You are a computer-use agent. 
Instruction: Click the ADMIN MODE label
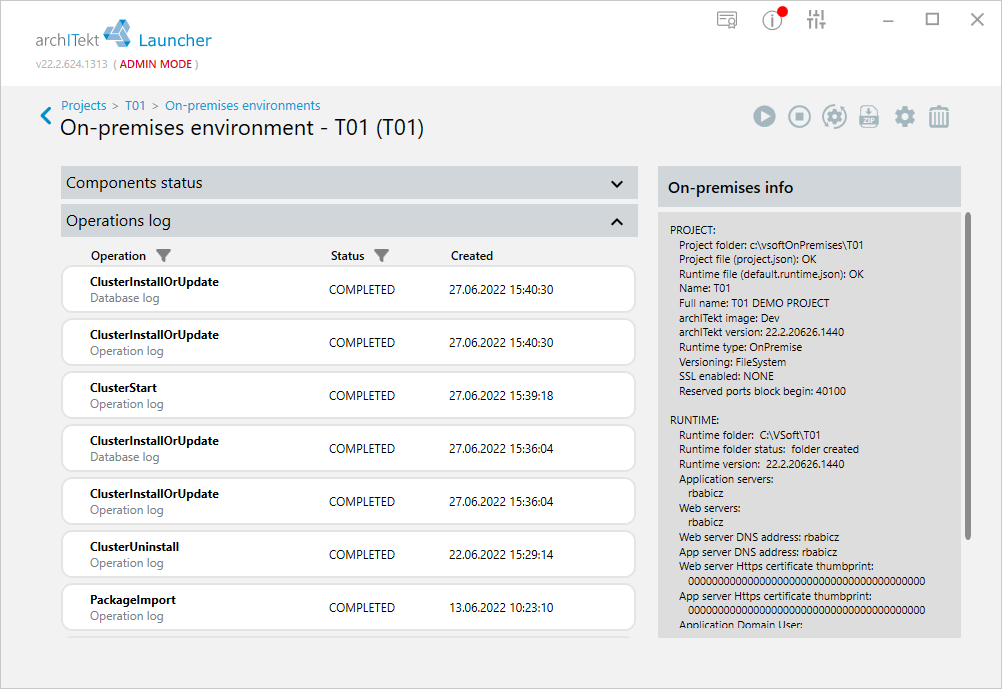point(156,64)
